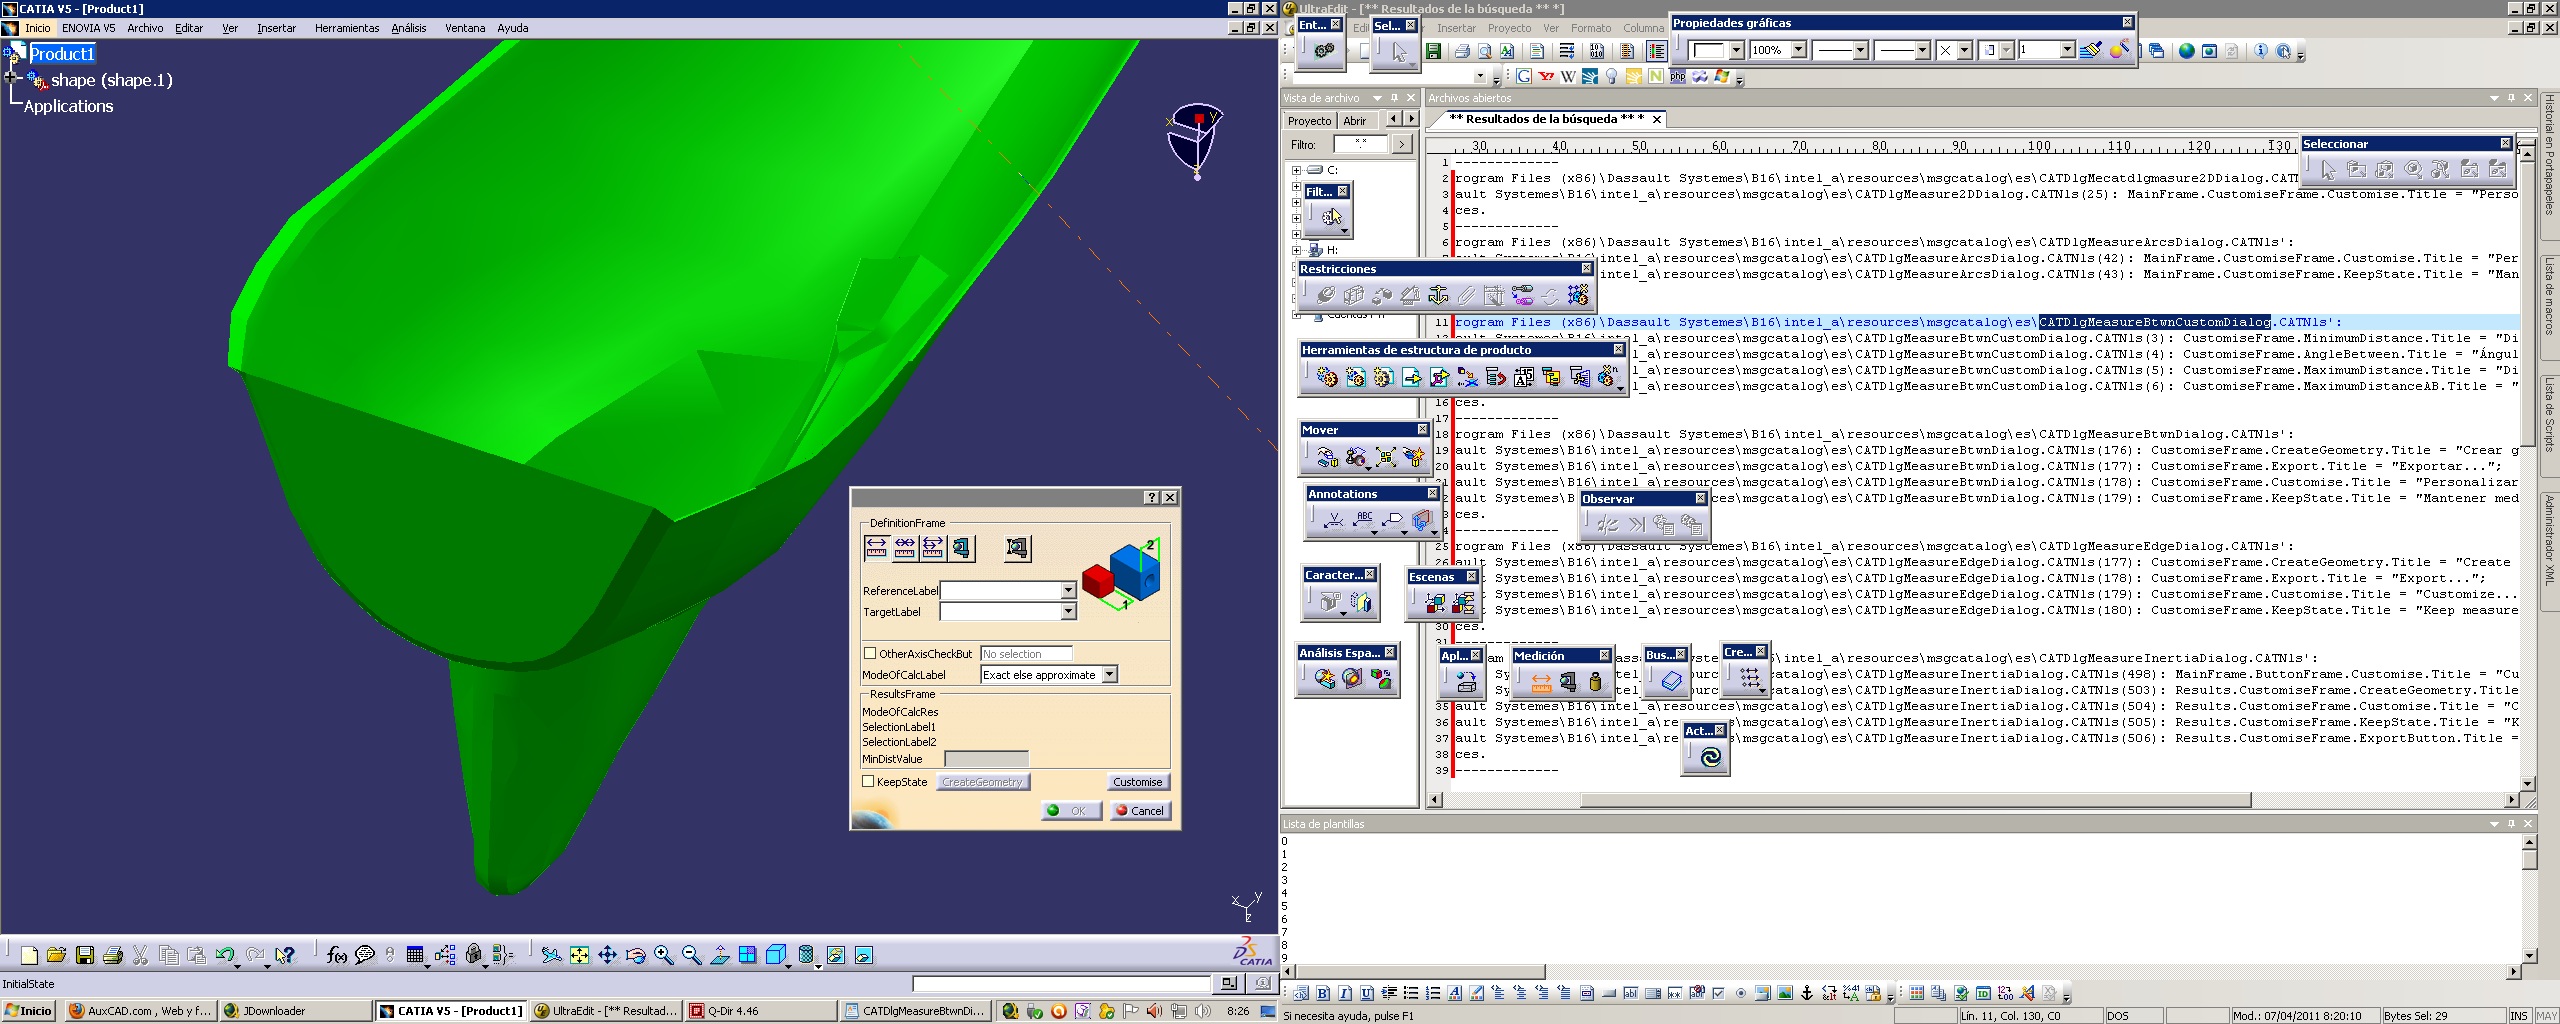Screen dimensions: 2560x1024
Task: Click Measure Item caliper icon in DefinitionFrame
Action: [x=961, y=547]
